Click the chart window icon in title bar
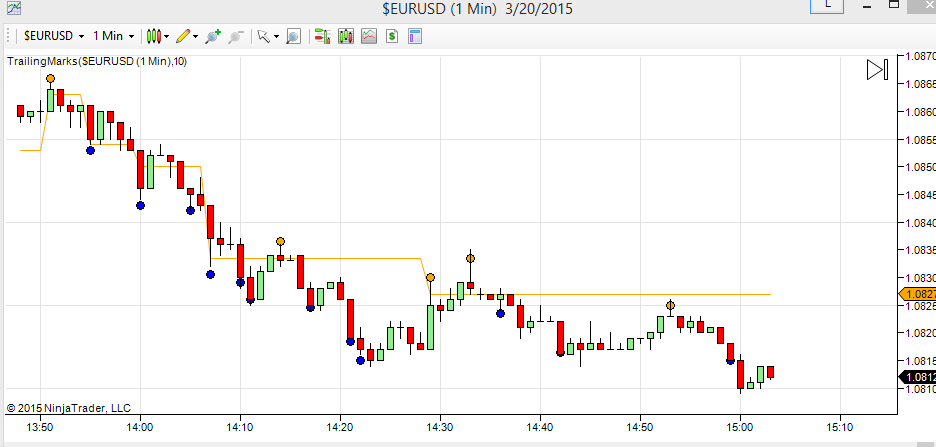 click(x=13, y=8)
